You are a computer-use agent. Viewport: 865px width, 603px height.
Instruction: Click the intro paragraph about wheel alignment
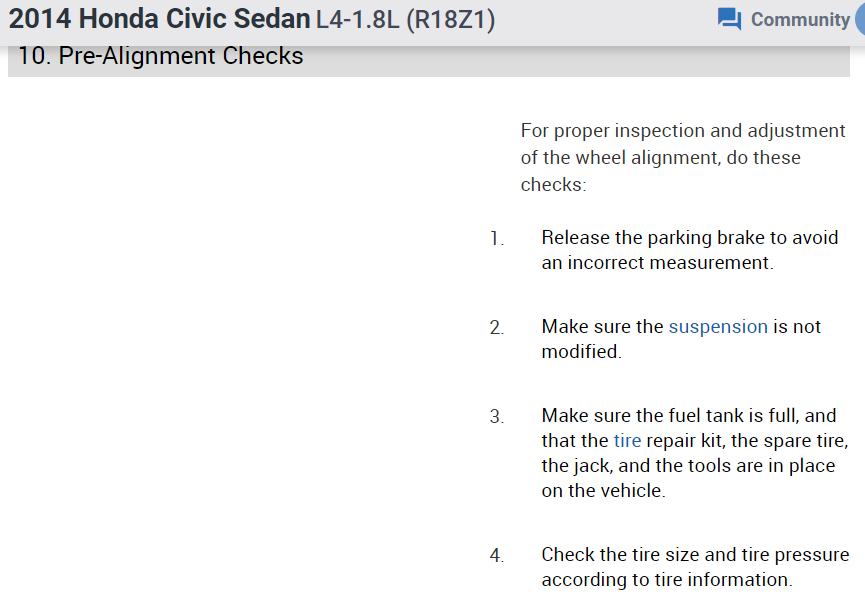(683, 157)
